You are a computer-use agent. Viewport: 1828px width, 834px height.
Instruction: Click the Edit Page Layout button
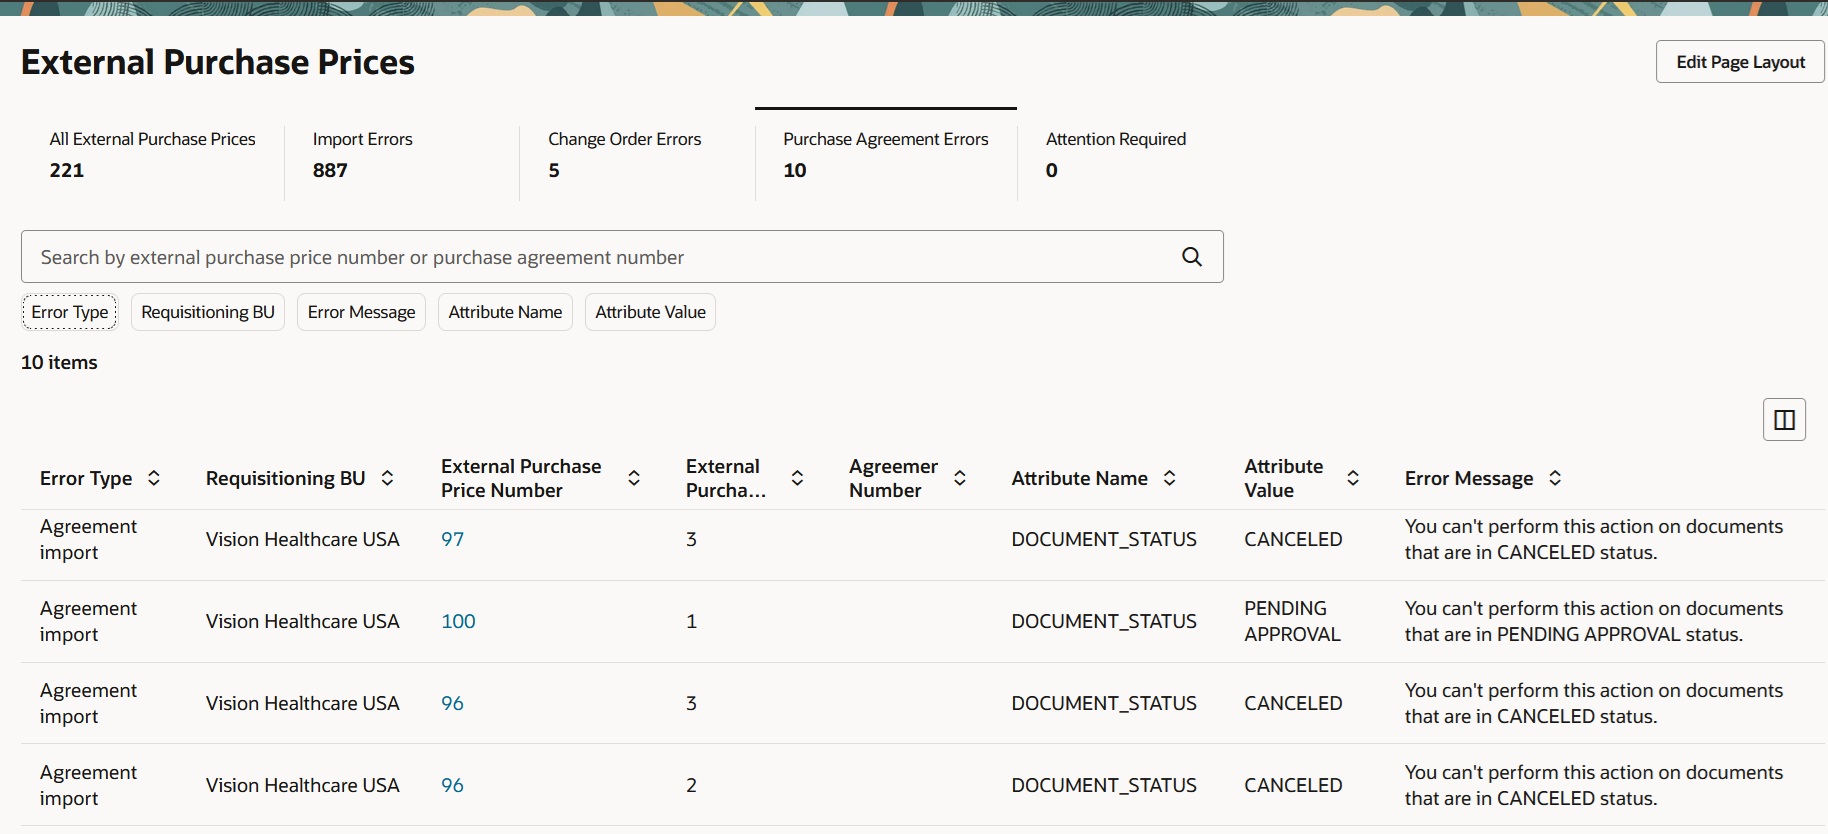point(1740,62)
